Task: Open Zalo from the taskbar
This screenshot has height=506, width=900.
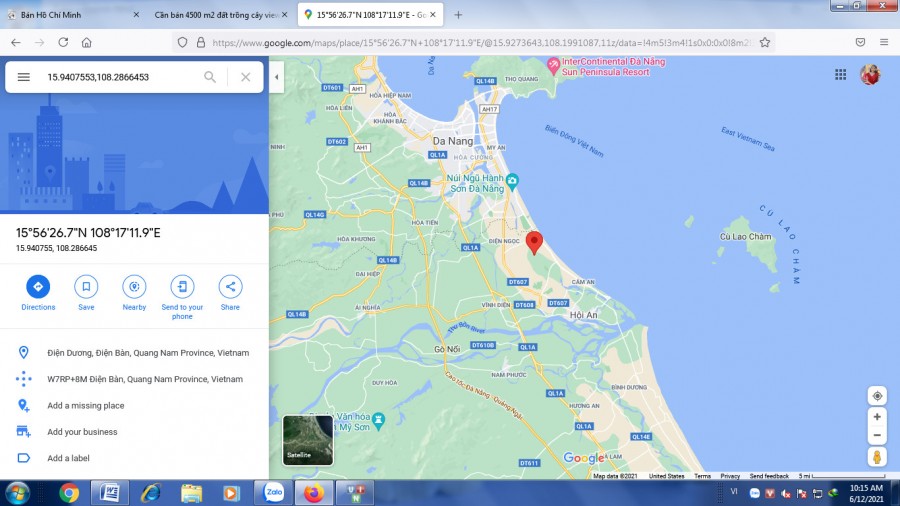Action: tap(273, 492)
